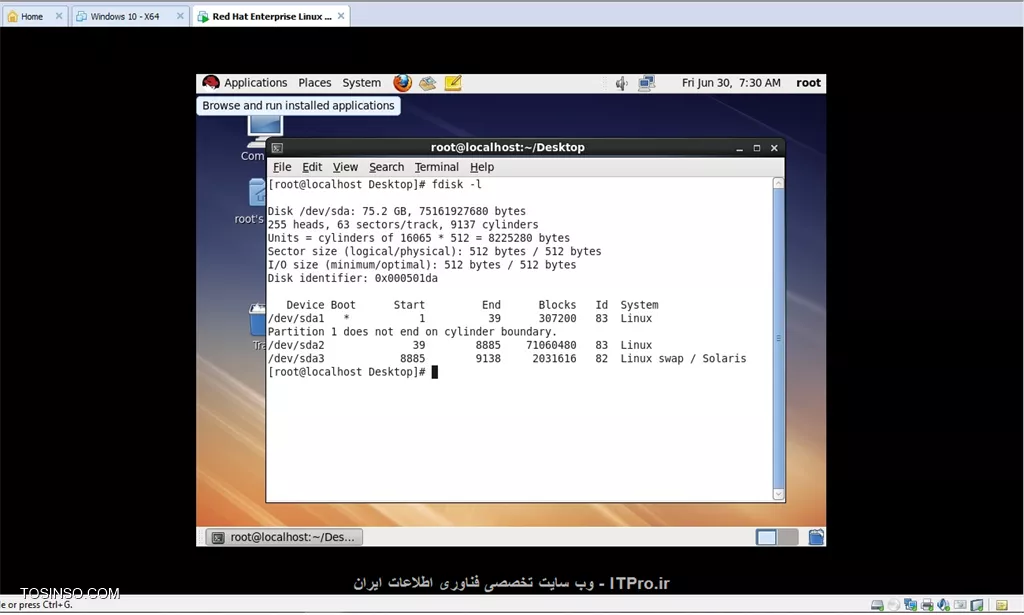Click the VMware network adapter status icon
The height and width of the screenshot is (615, 1024).
[910, 605]
